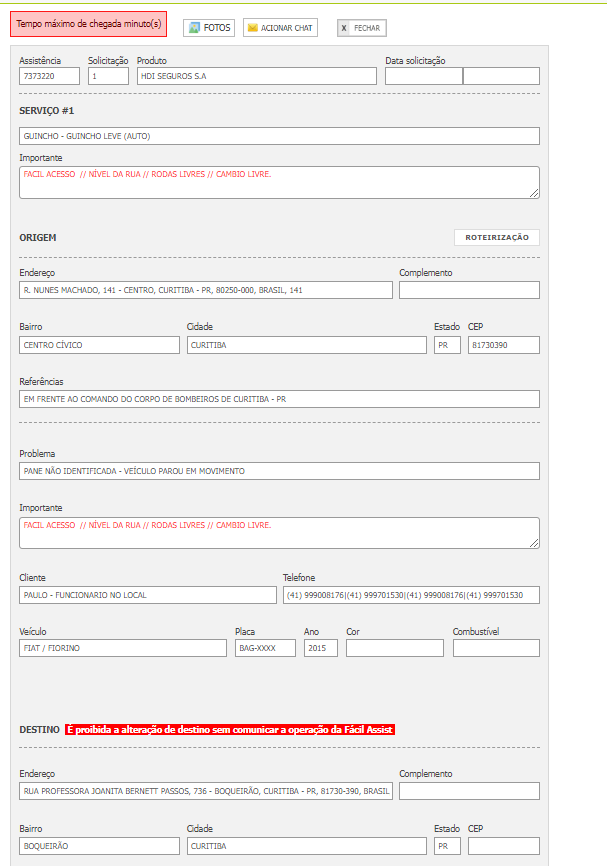607x866 pixels.
Task: Click the empty Cor field
Action: click(395, 648)
